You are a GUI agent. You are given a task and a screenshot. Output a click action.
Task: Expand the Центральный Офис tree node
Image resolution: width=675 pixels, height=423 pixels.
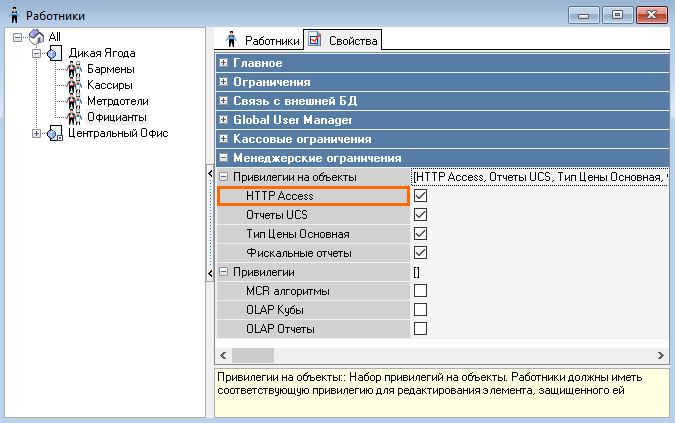pyautogui.click(x=38, y=134)
